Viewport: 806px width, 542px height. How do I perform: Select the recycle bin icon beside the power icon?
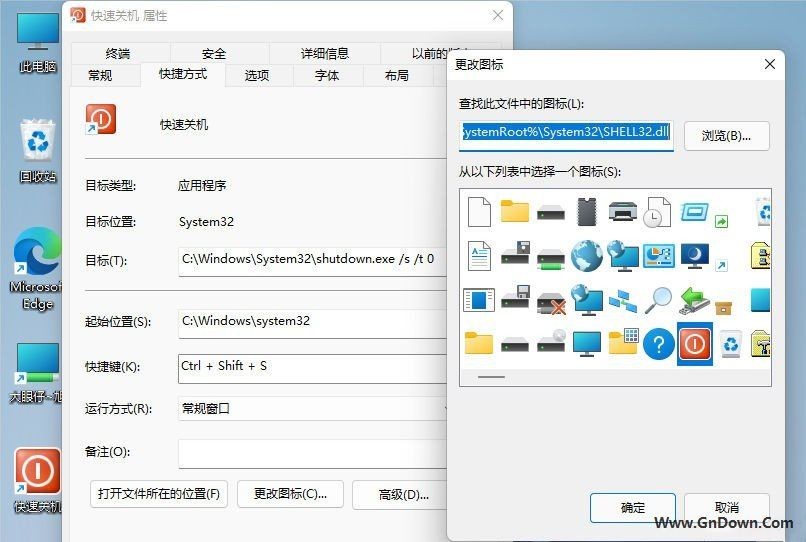pos(730,344)
